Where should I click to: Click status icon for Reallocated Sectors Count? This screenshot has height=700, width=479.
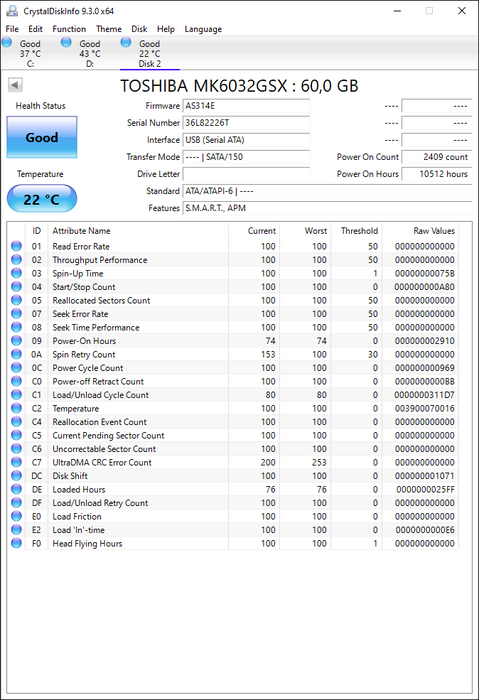[x=17, y=300]
